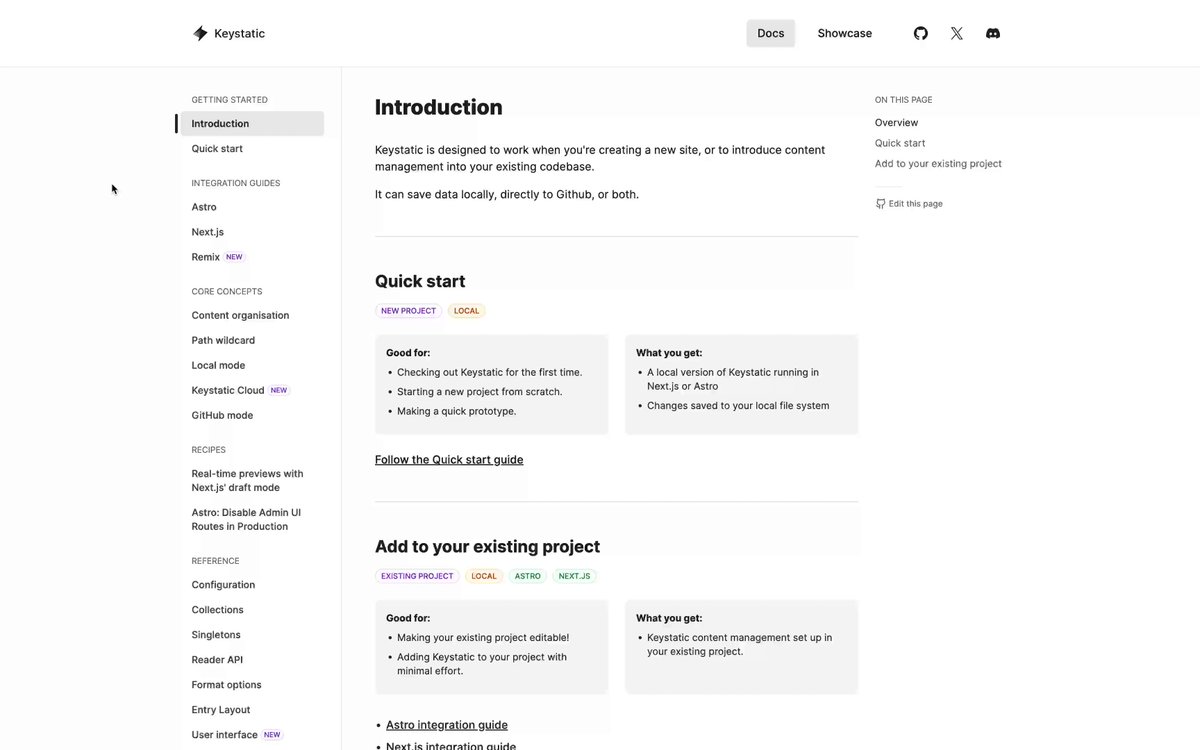Switch to the Docs tab

(771, 33)
